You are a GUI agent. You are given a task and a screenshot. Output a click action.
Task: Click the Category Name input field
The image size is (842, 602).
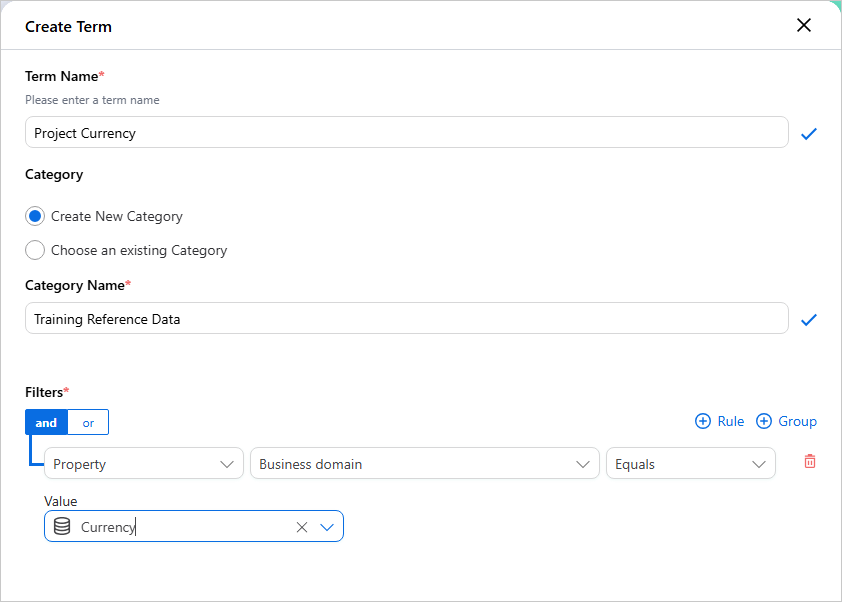point(407,318)
